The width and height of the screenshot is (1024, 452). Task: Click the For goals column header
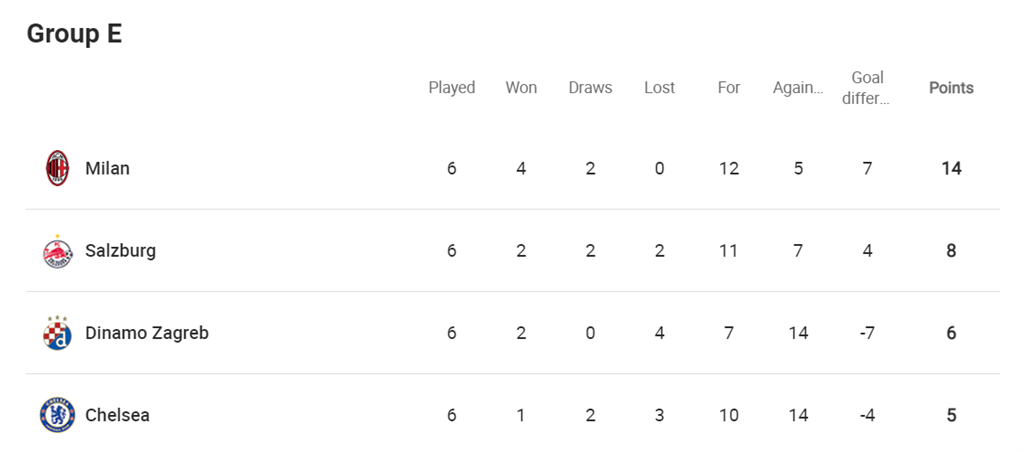729,88
